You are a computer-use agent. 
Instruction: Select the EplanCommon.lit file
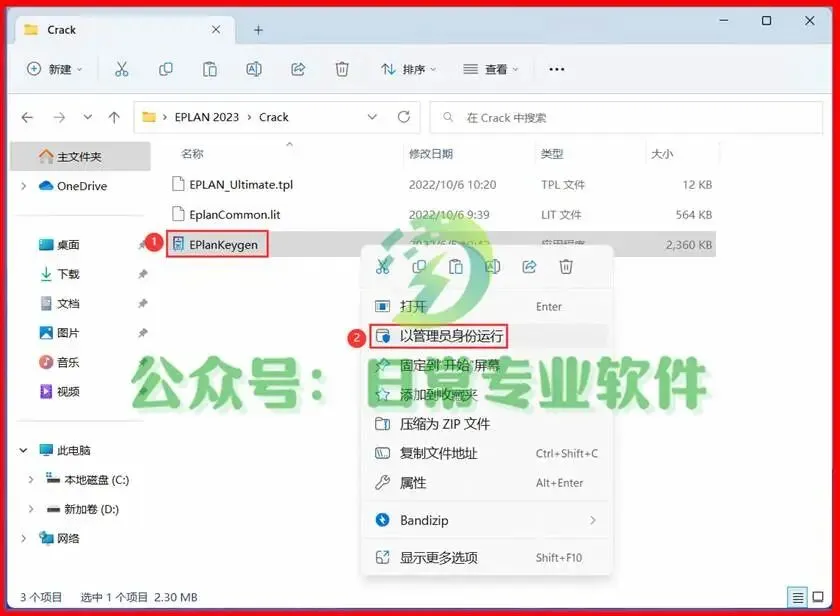click(442, 215)
